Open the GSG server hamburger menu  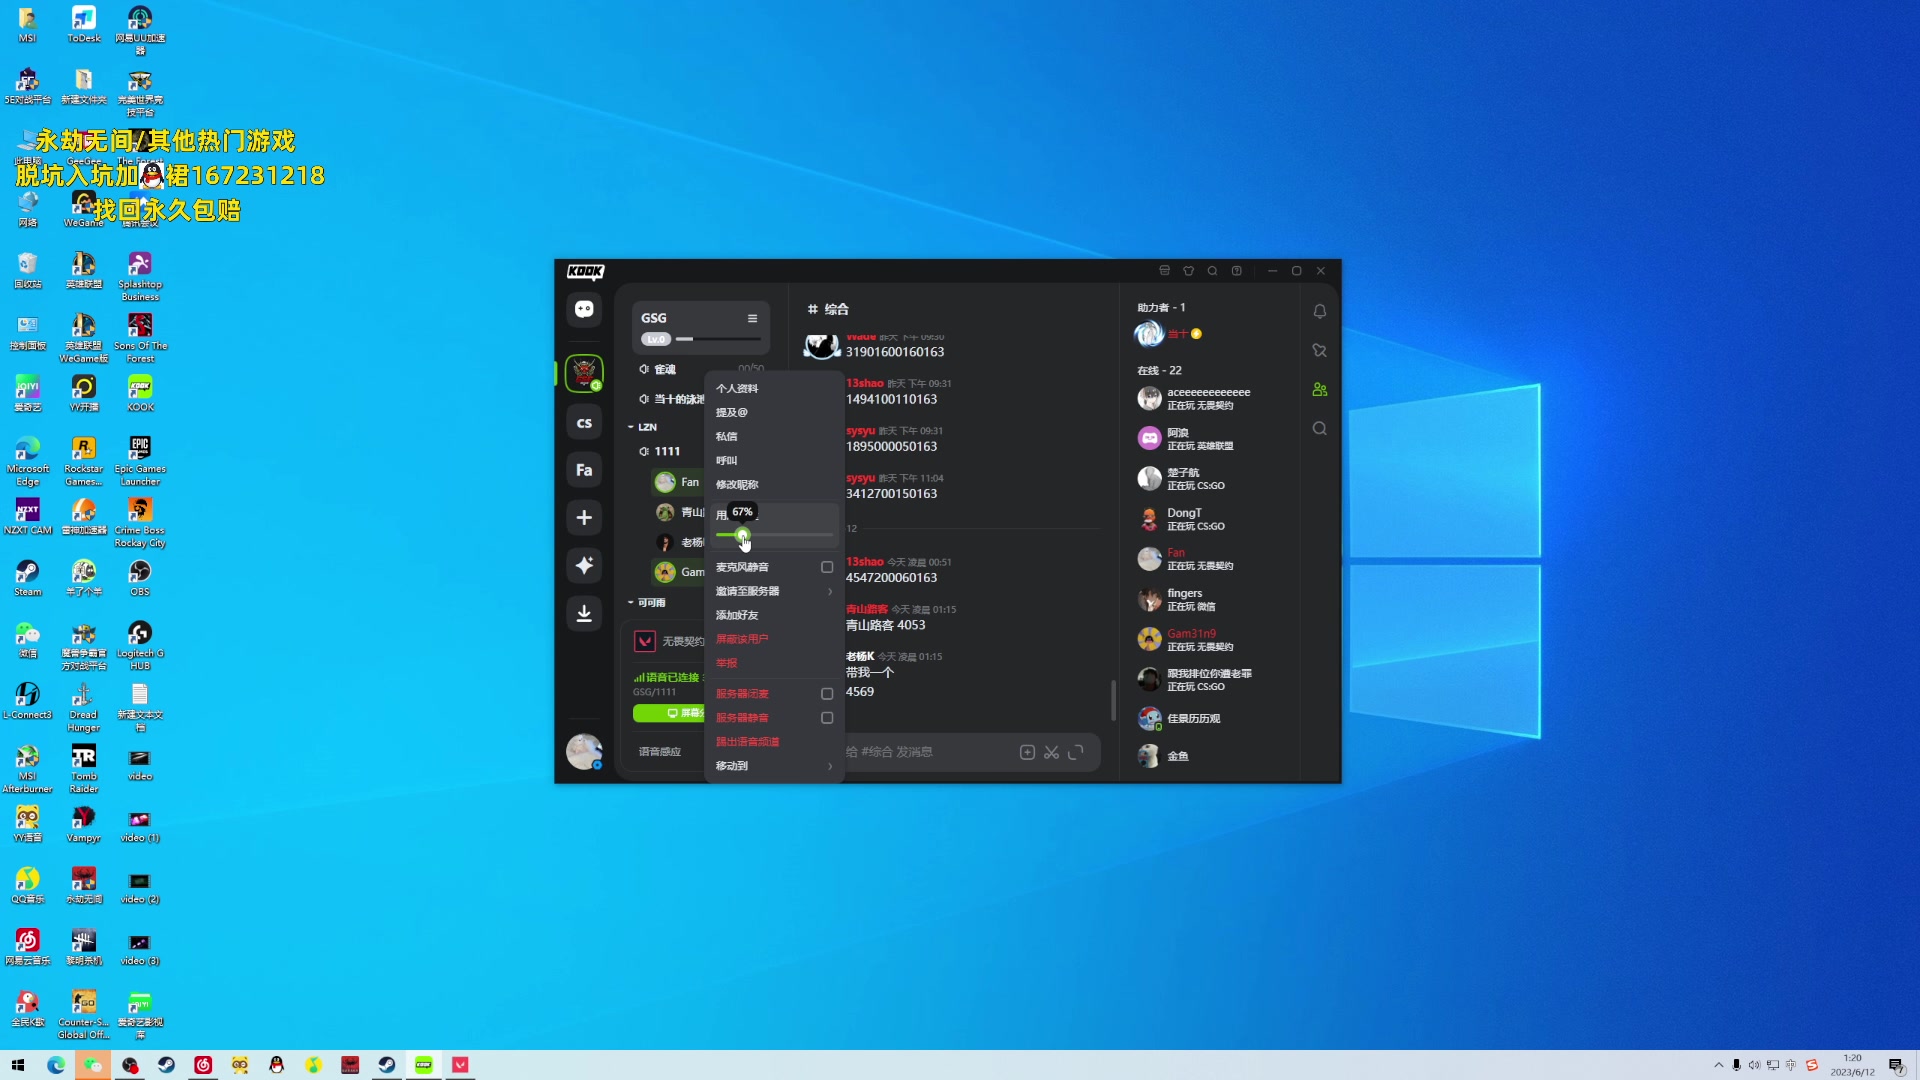tap(752, 318)
